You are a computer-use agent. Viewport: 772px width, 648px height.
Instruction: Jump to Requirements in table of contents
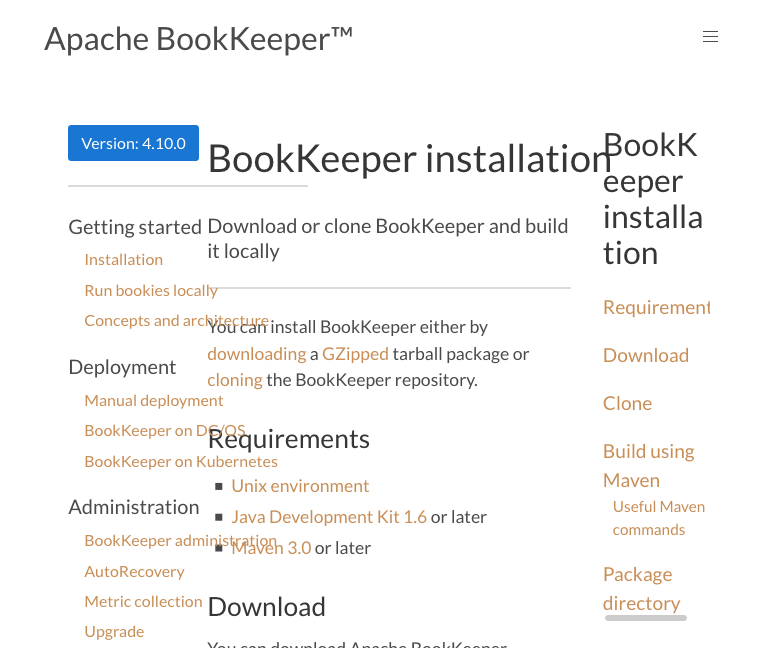click(656, 307)
